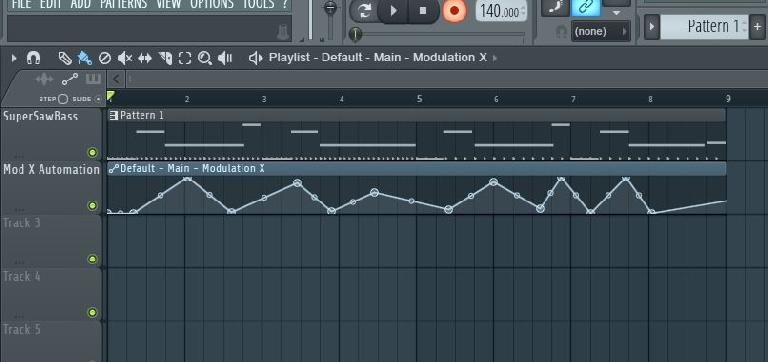Click the Pattern 1 clip title bar
The height and width of the screenshot is (362, 768).
coord(416,116)
